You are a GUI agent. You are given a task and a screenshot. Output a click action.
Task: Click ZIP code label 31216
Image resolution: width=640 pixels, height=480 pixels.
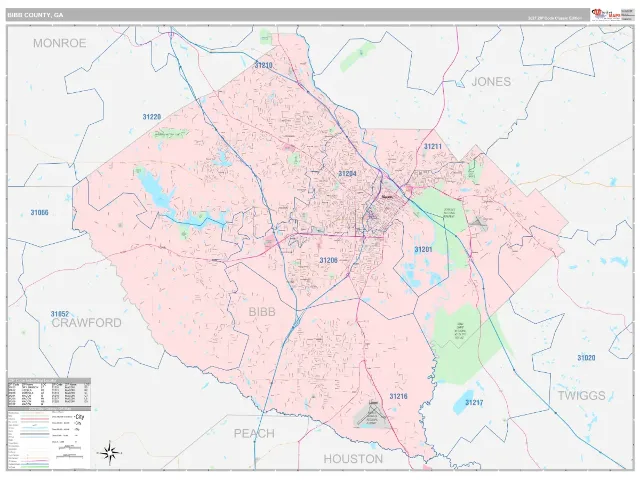[398, 396]
